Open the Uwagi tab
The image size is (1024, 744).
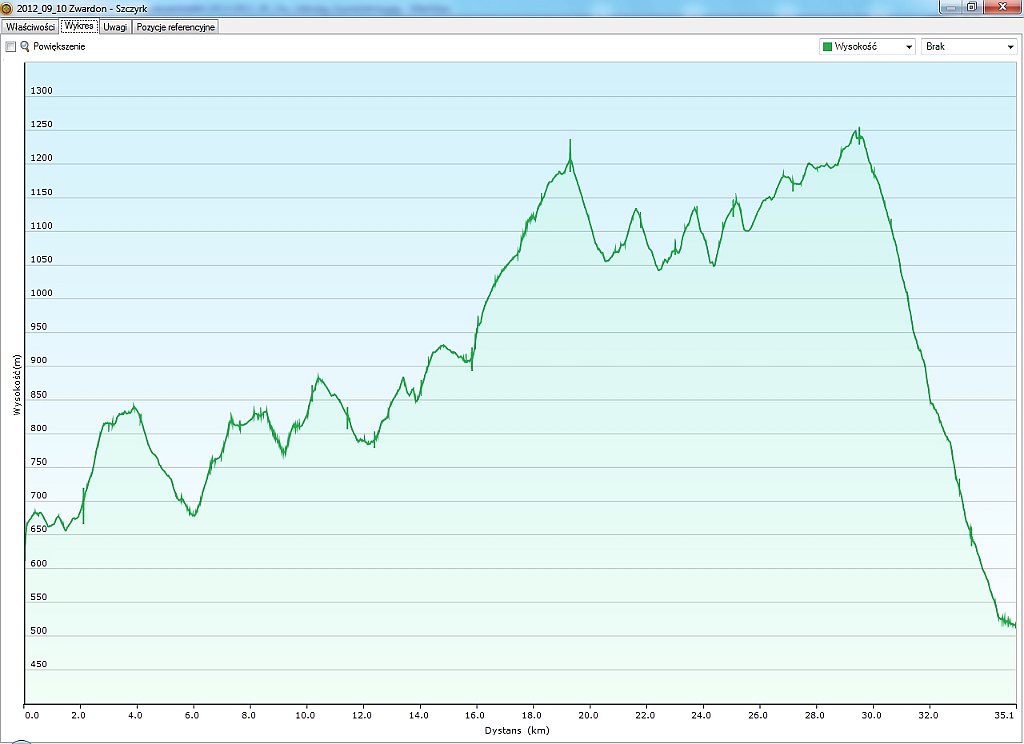pos(115,27)
